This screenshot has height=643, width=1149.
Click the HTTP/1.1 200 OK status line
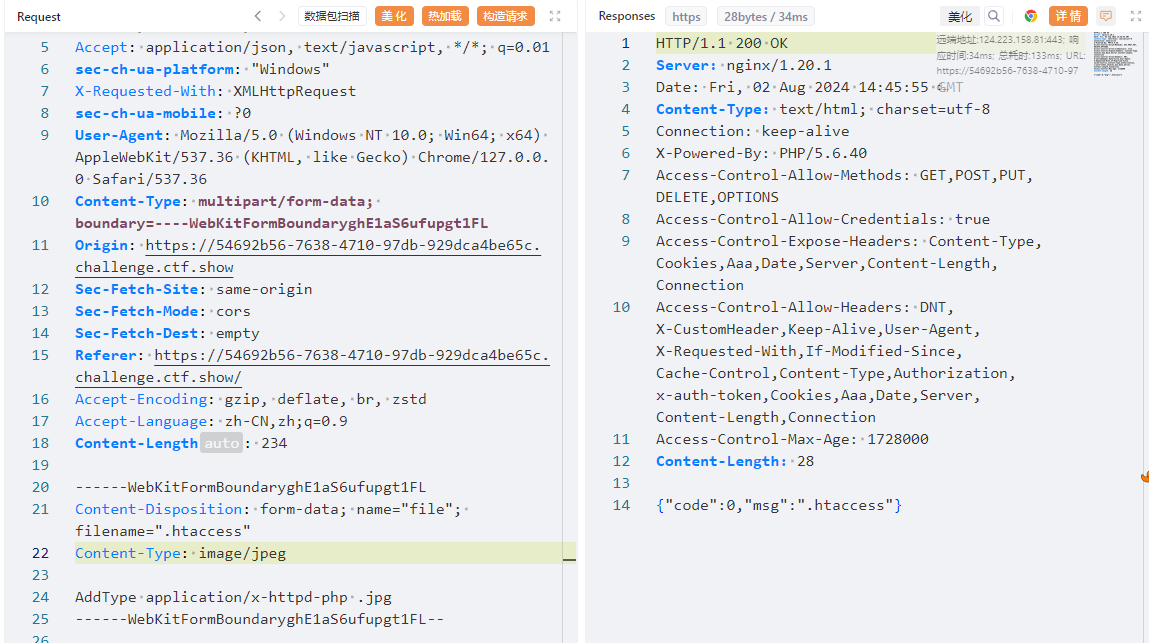(x=722, y=43)
